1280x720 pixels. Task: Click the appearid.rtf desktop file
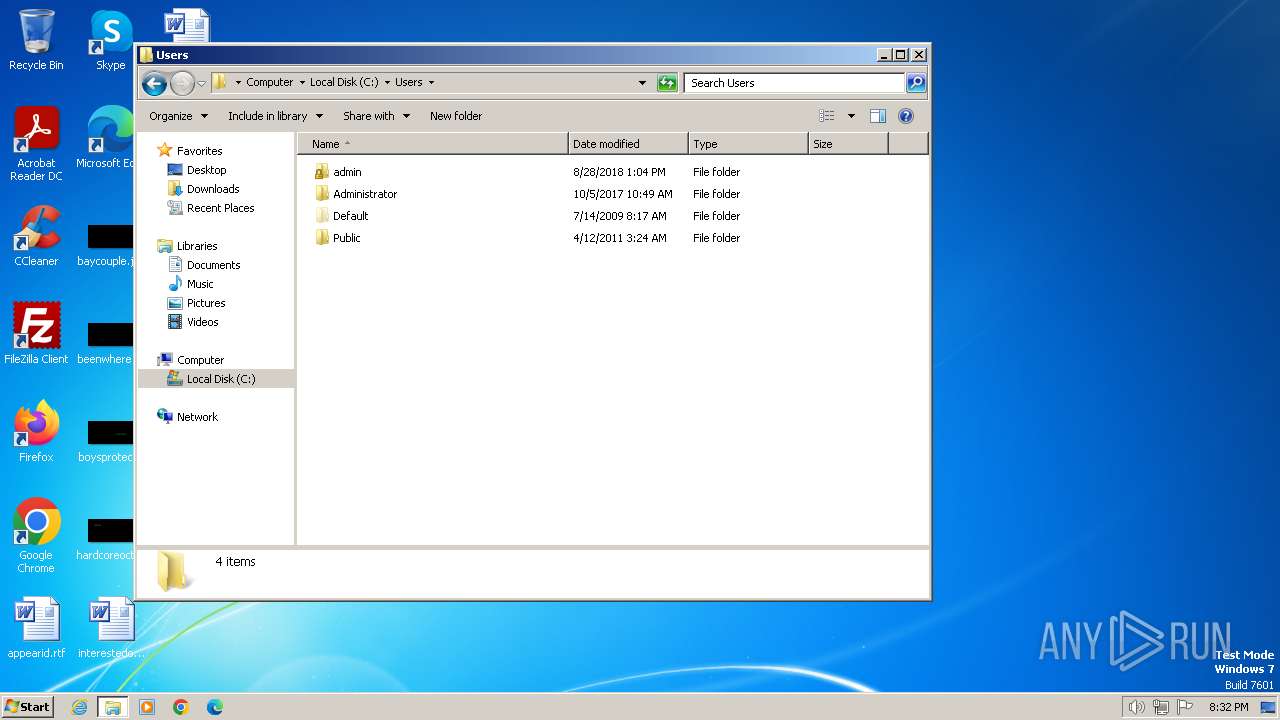(36, 628)
